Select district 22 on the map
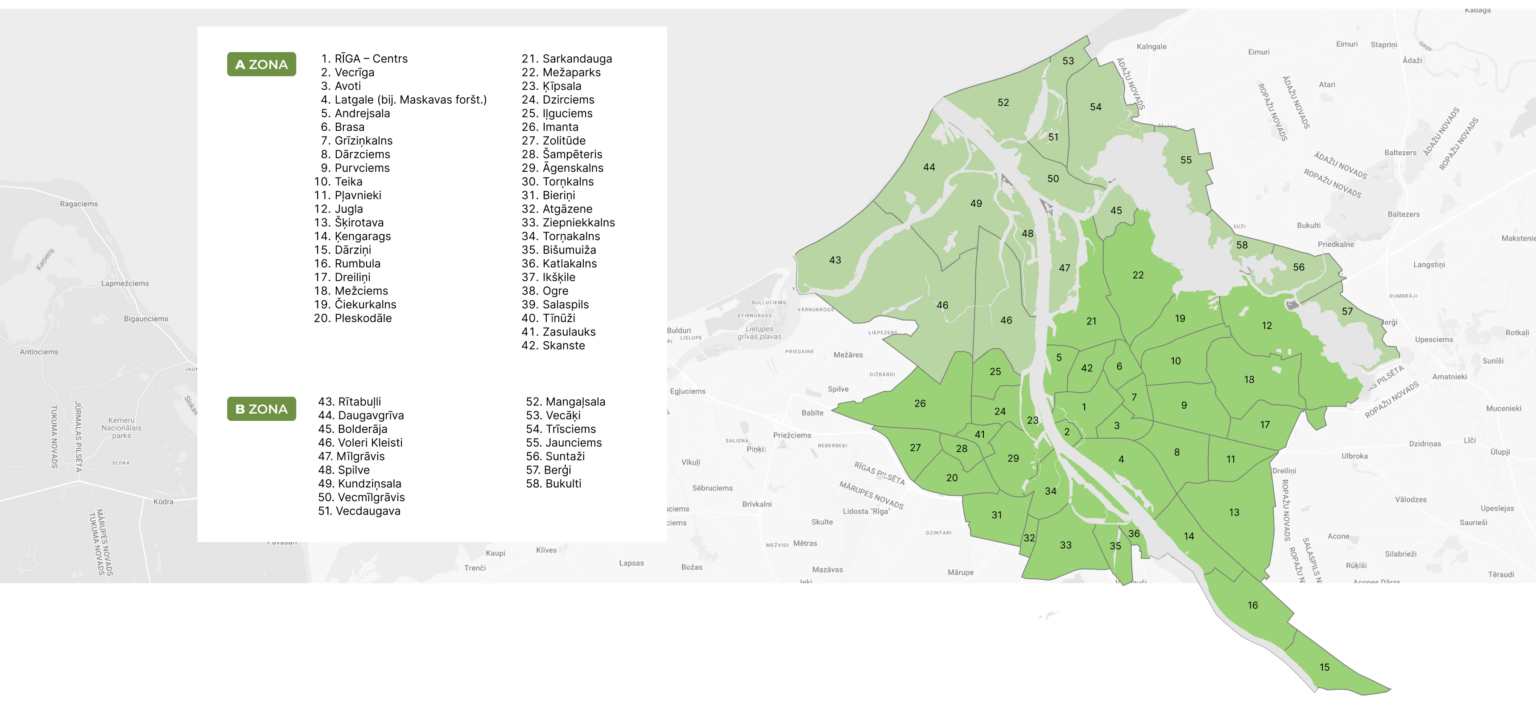1536x706 pixels. 1138,275
